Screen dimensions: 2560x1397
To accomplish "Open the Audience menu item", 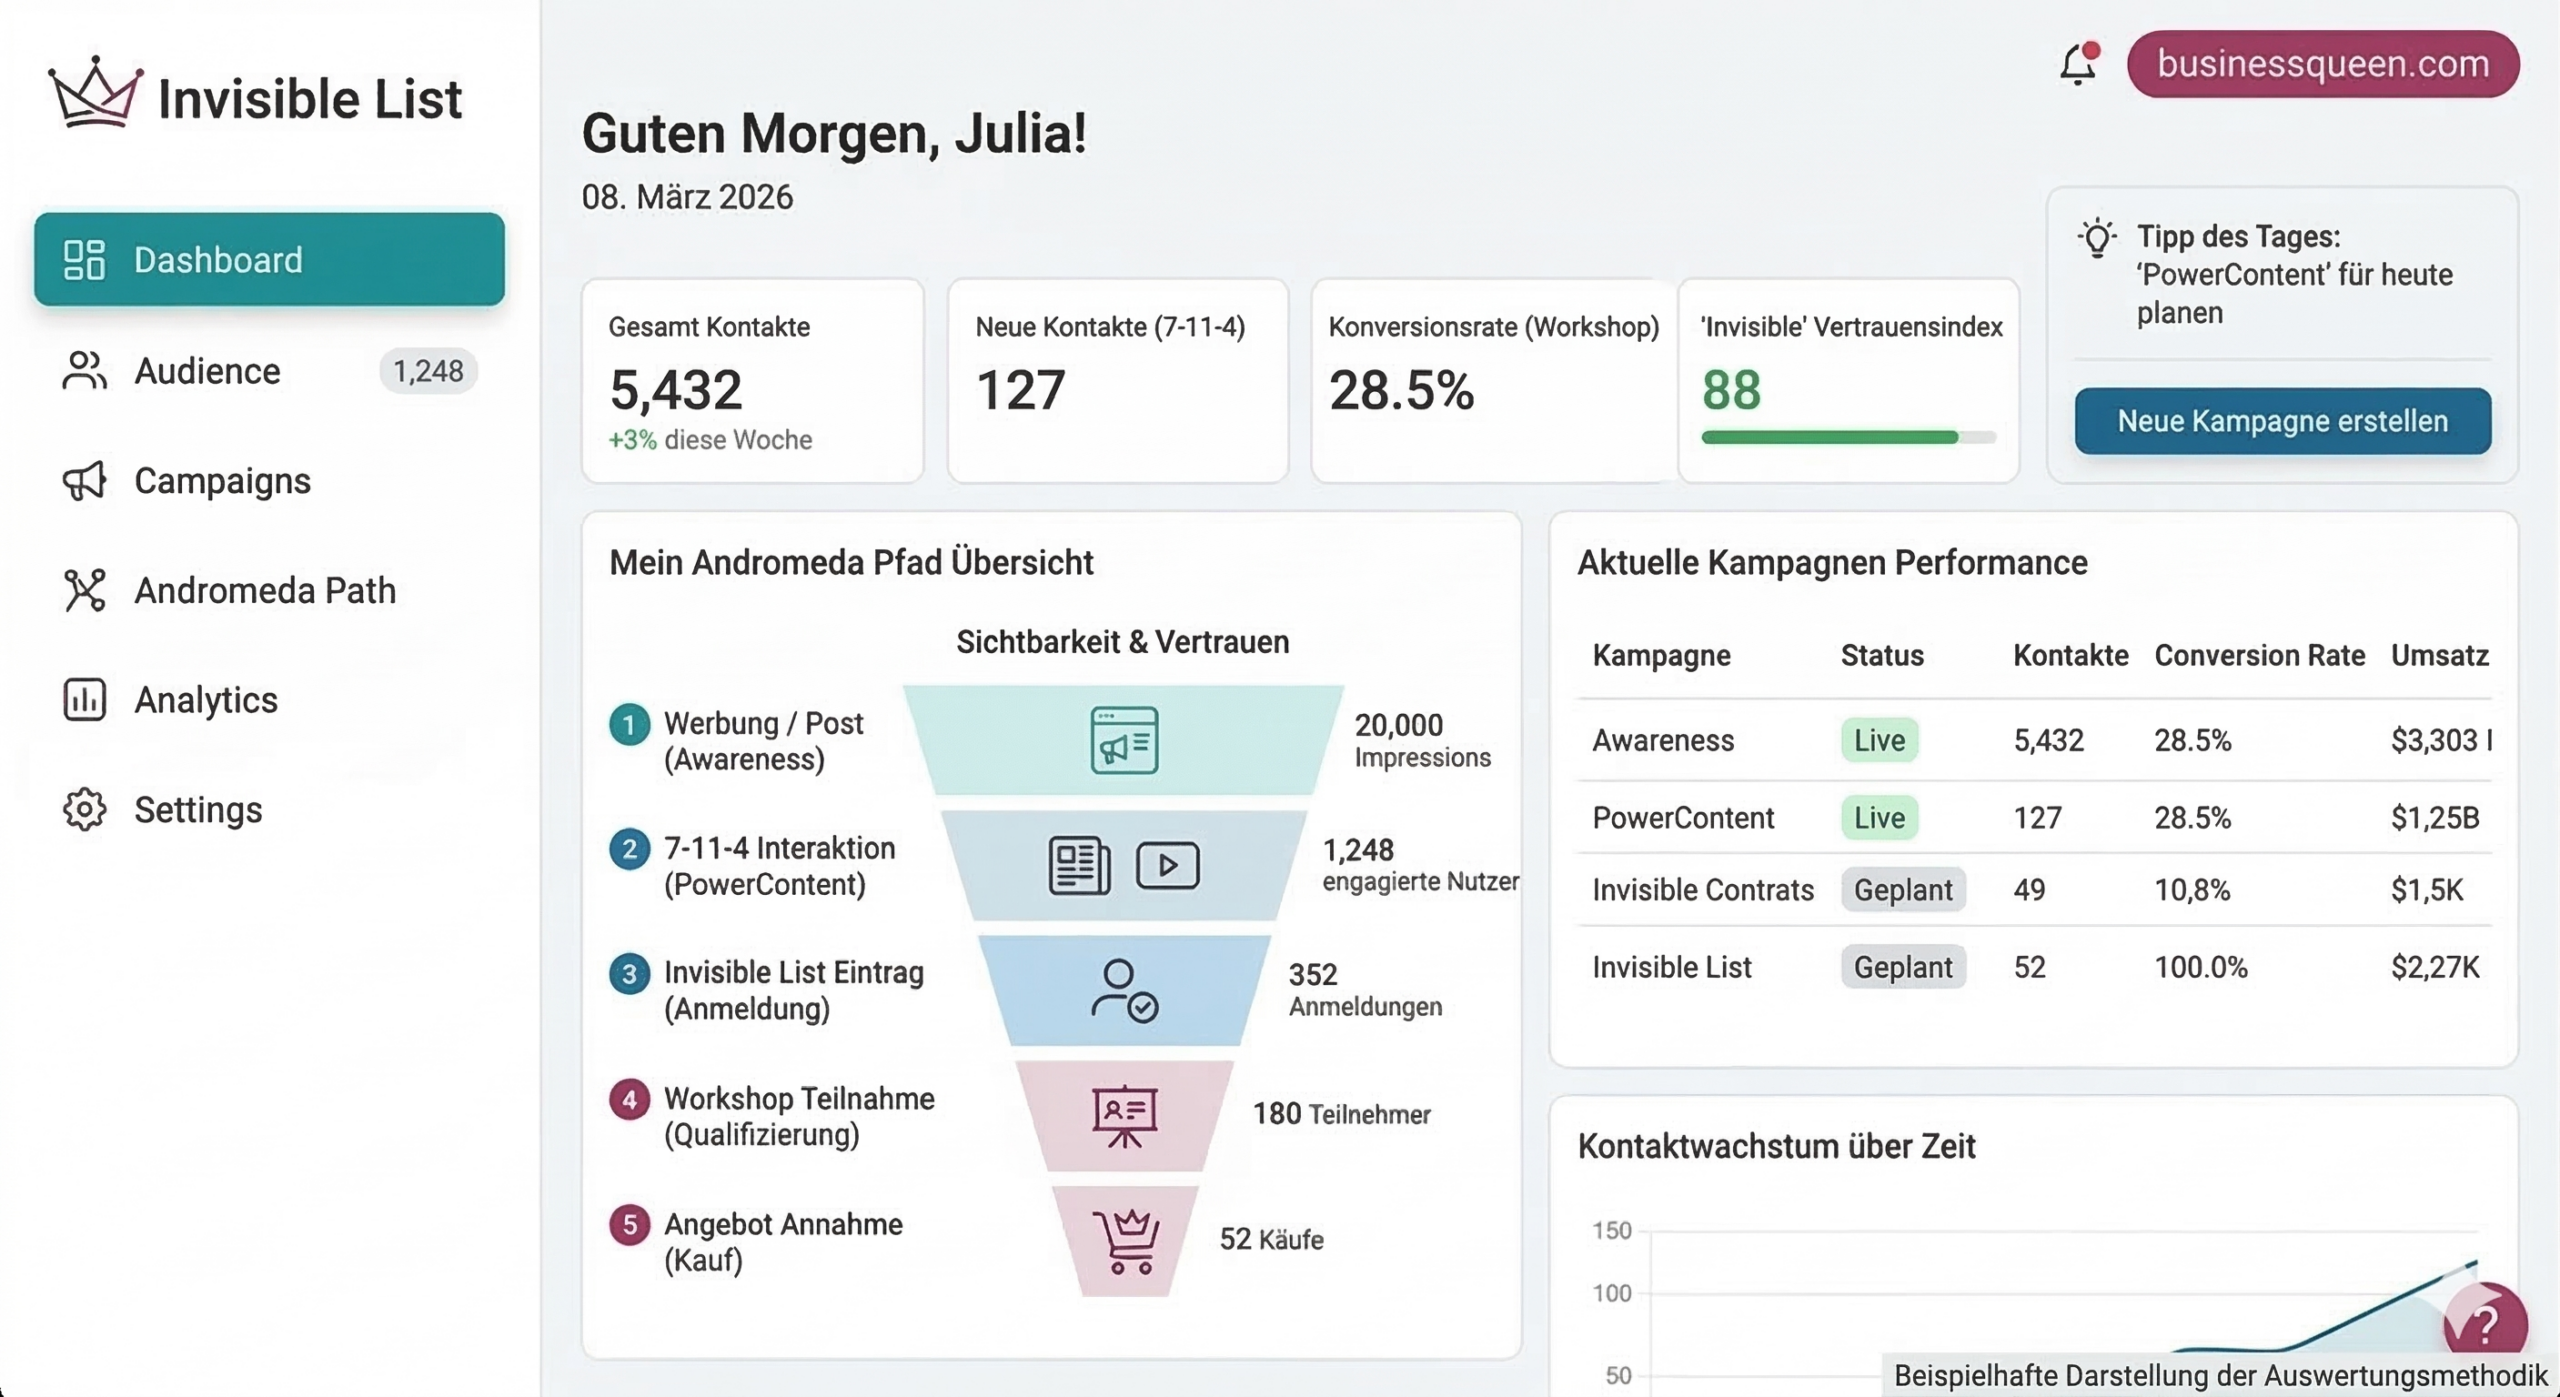I will pyautogui.click(x=207, y=371).
